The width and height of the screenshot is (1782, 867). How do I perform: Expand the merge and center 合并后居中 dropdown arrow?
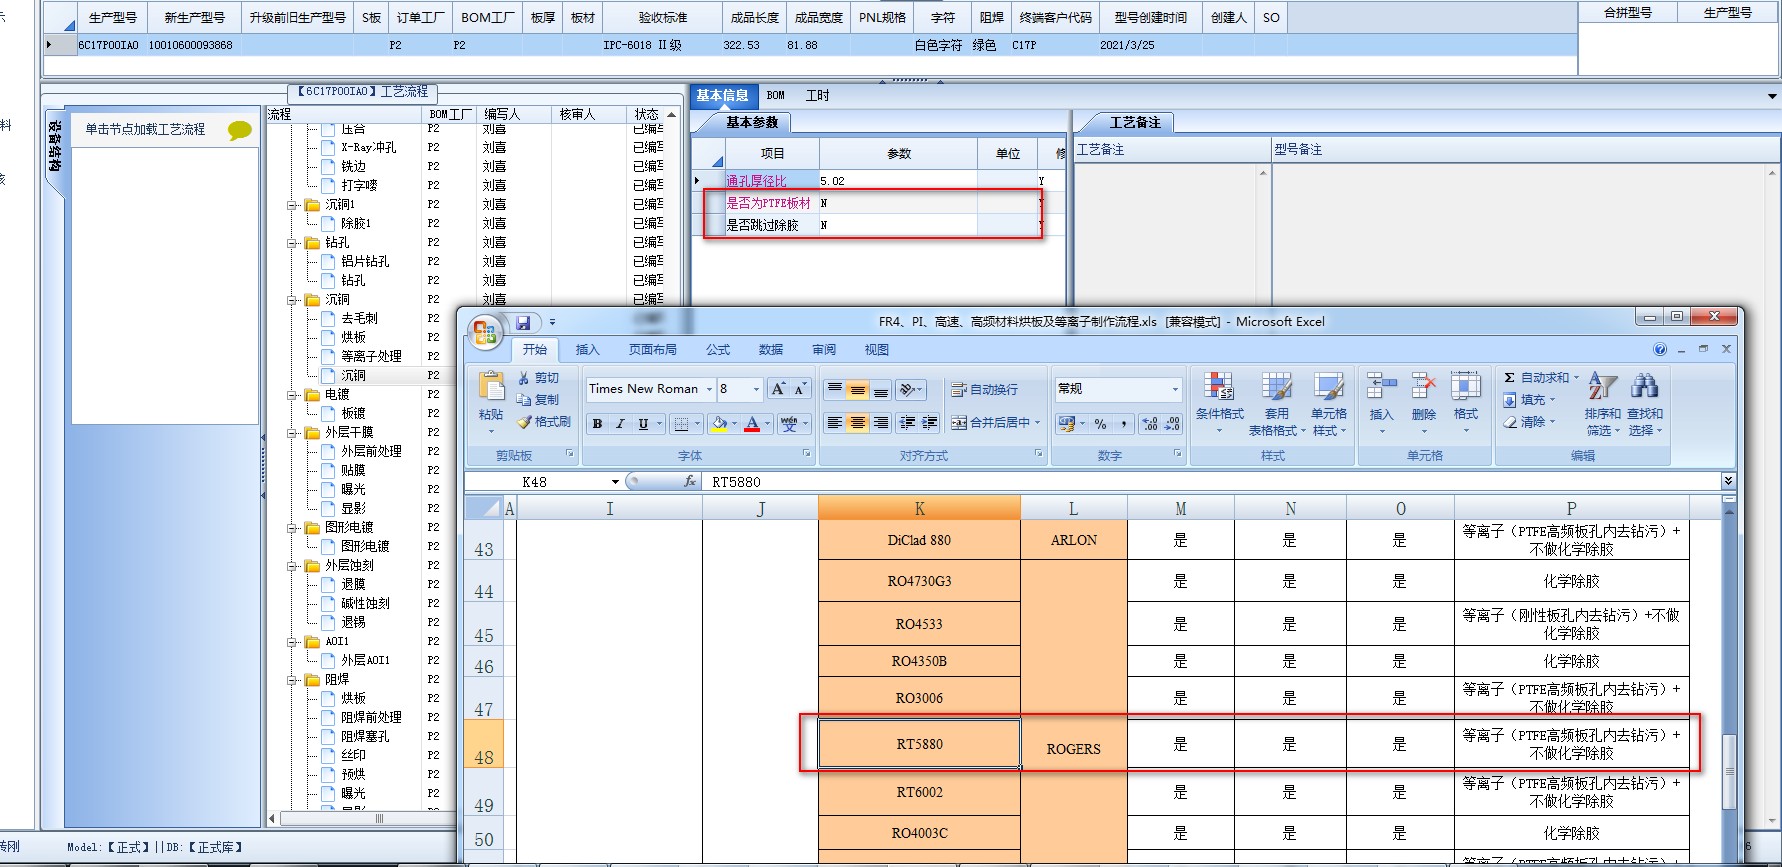(1038, 423)
